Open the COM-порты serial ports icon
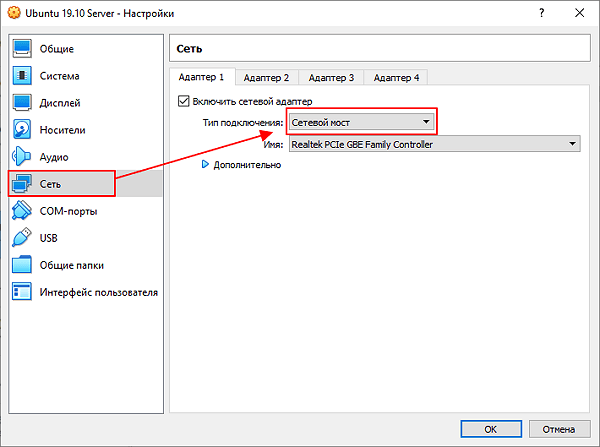Image resolution: width=600 pixels, height=447 pixels. coord(23,211)
